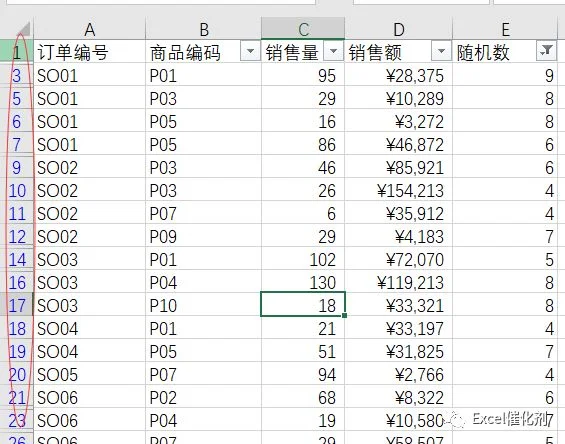Select column A header
565x444 pixels.
89,29
